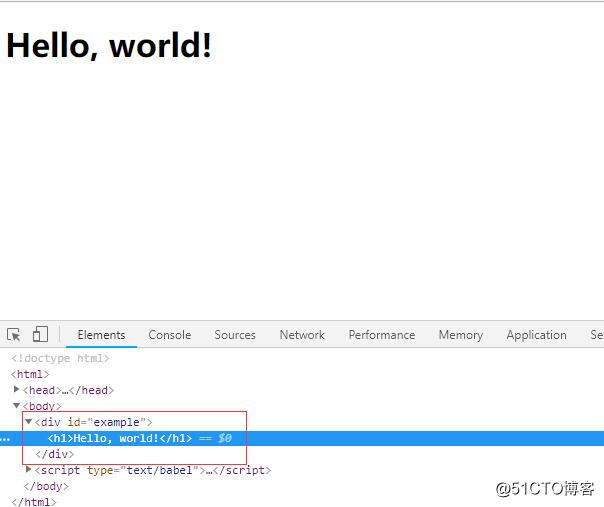Click the <head>…</head> row text
Screen dimensions: 604x507
coord(68,390)
